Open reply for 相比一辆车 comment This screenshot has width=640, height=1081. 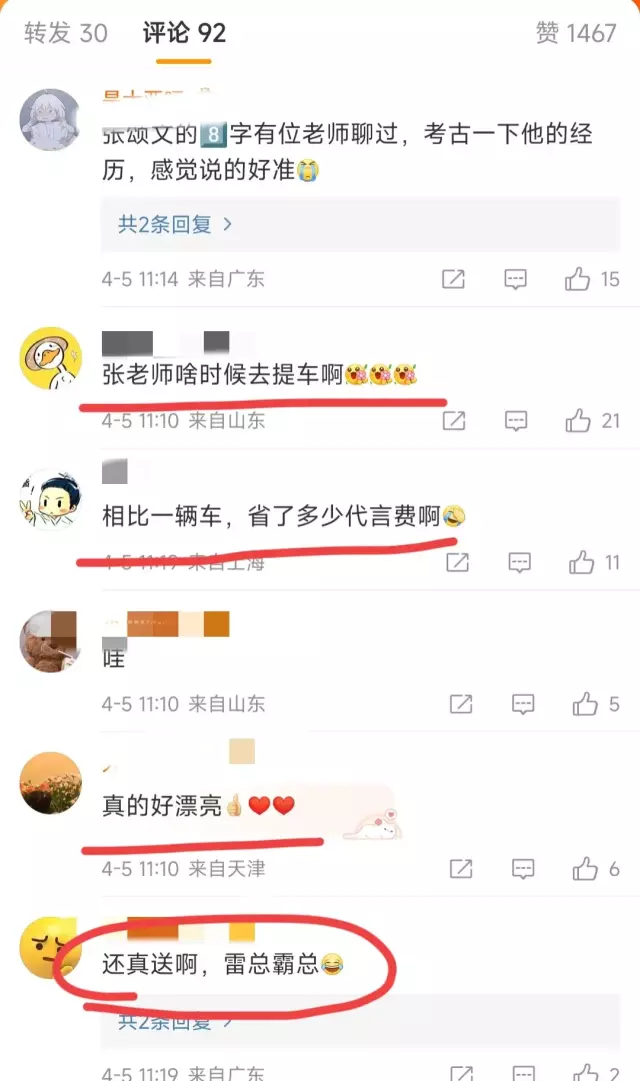pos(519,563)
